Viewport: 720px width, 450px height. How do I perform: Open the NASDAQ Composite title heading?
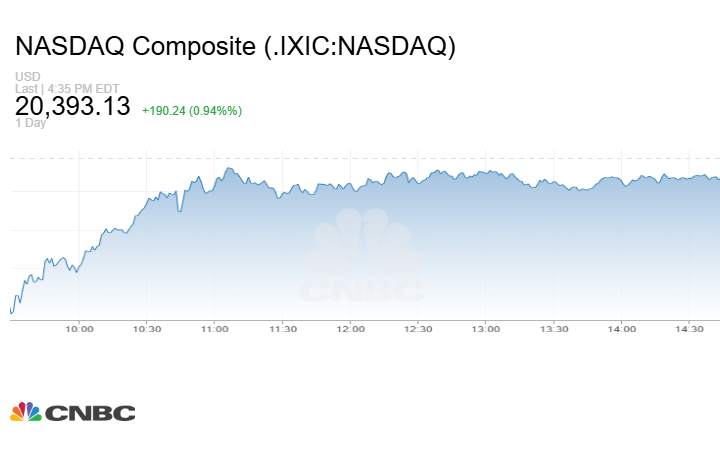(236, 46)
